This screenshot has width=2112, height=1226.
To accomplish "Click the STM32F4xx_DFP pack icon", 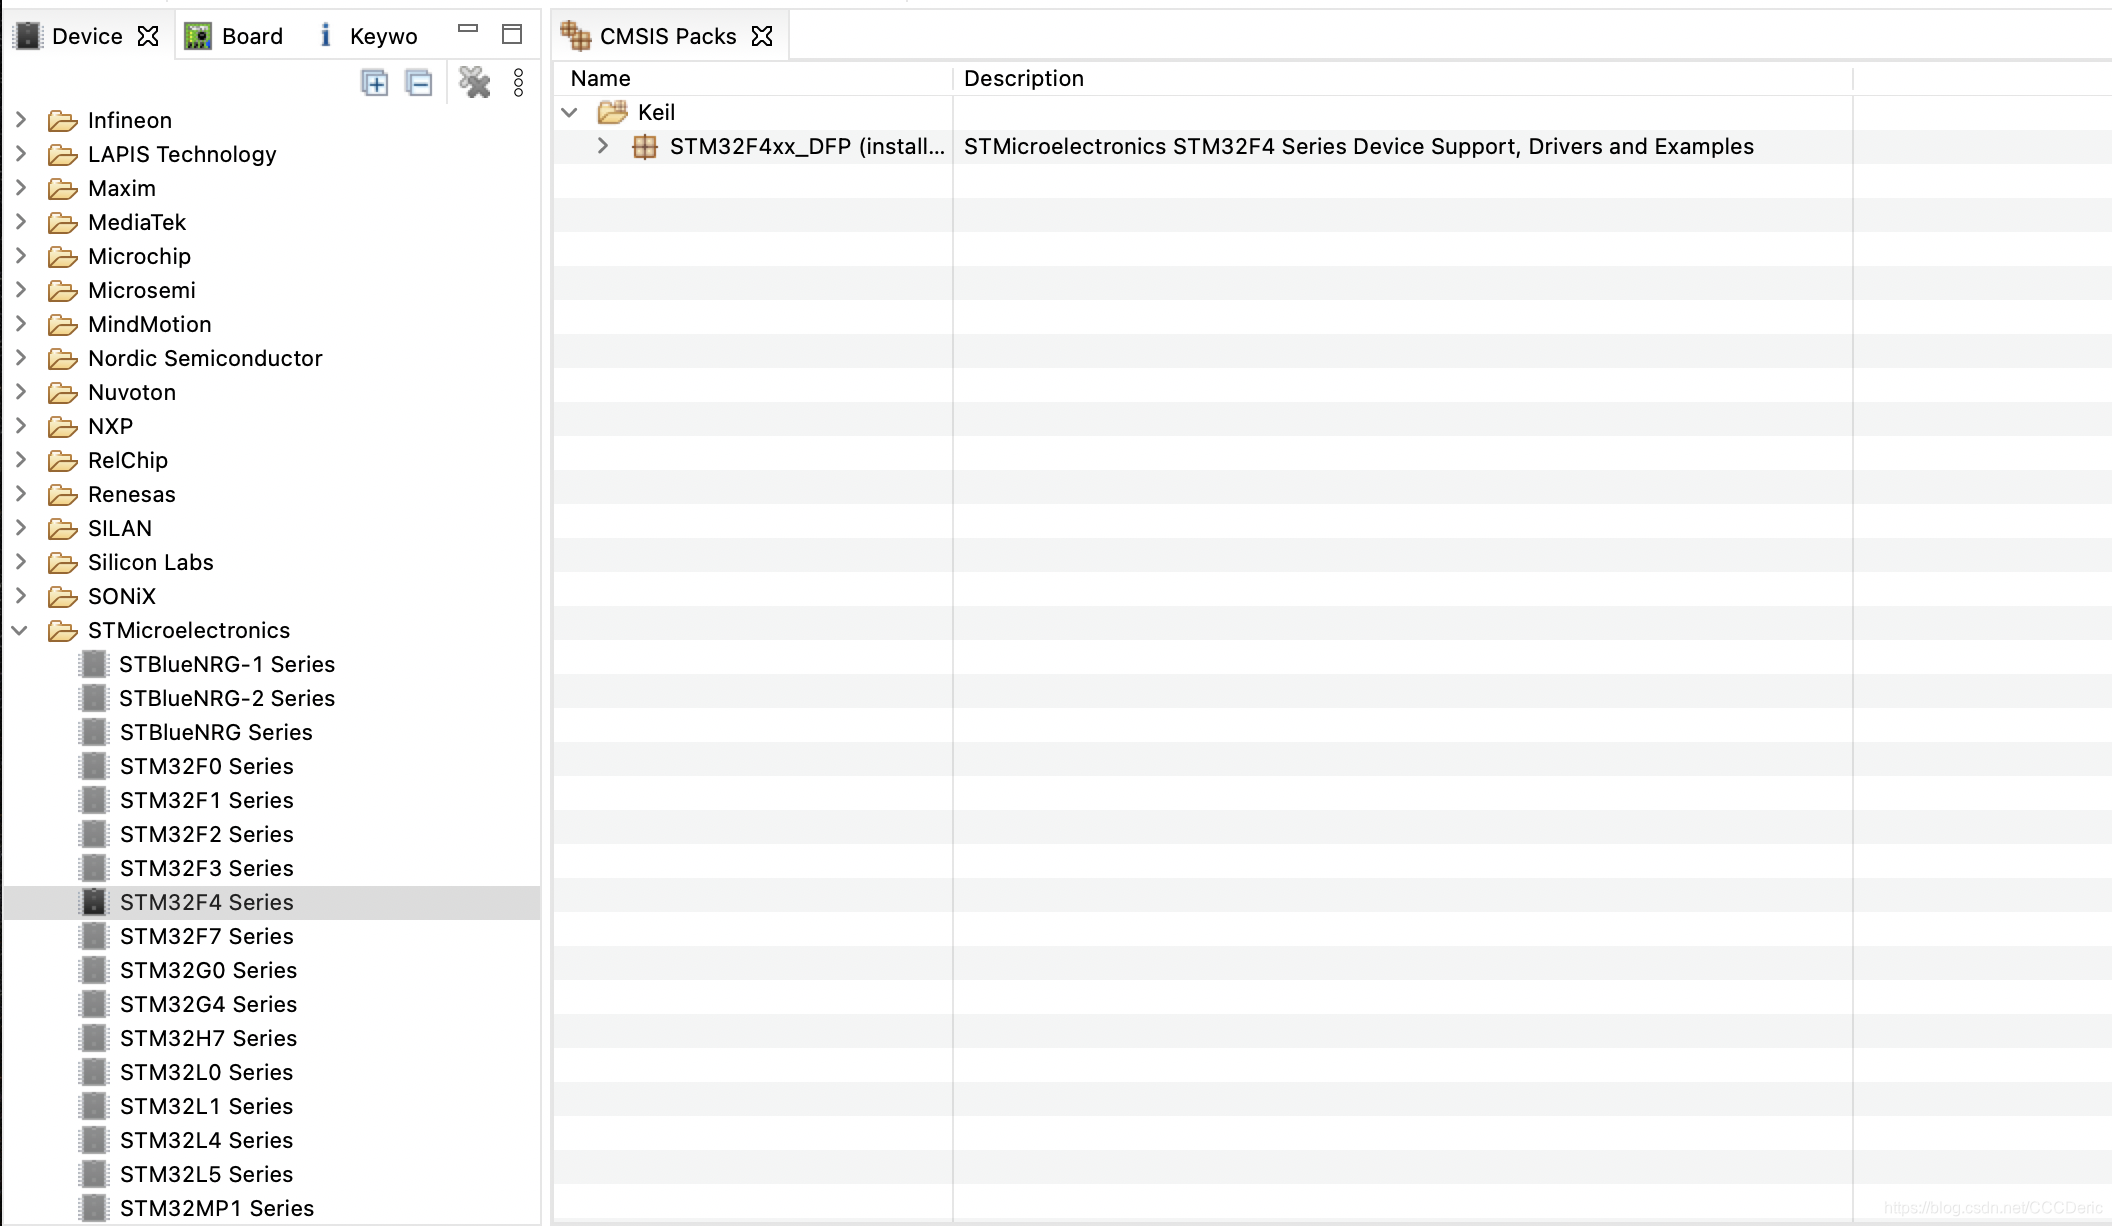I will (645, 147).
